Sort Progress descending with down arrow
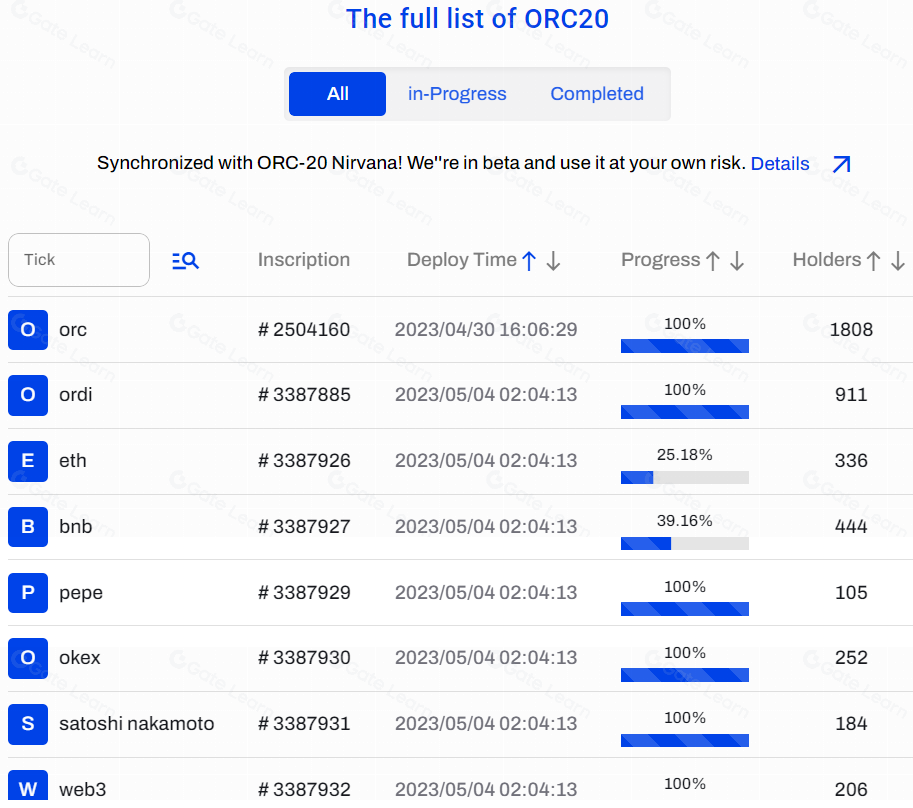913x808 pixels. (737, 261)
